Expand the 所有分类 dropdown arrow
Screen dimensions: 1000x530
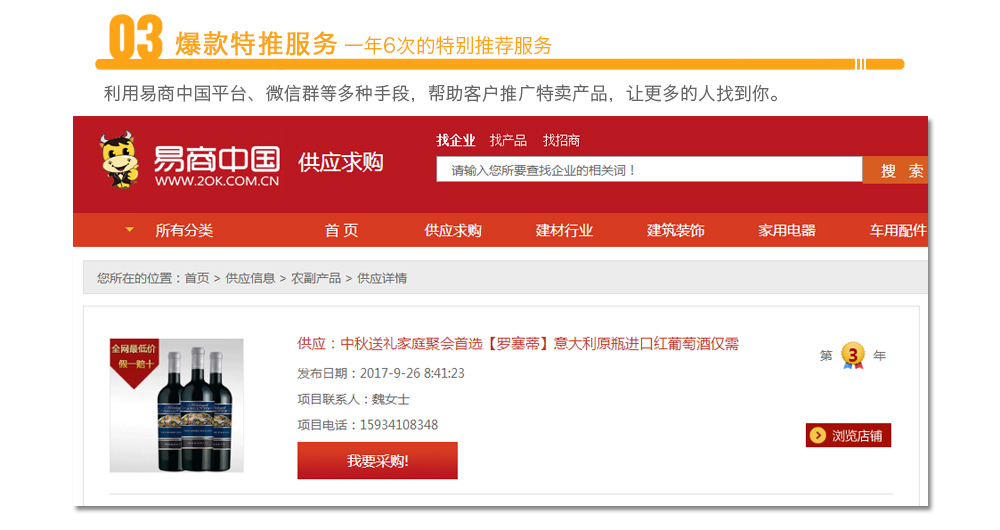tap(129, 230)
